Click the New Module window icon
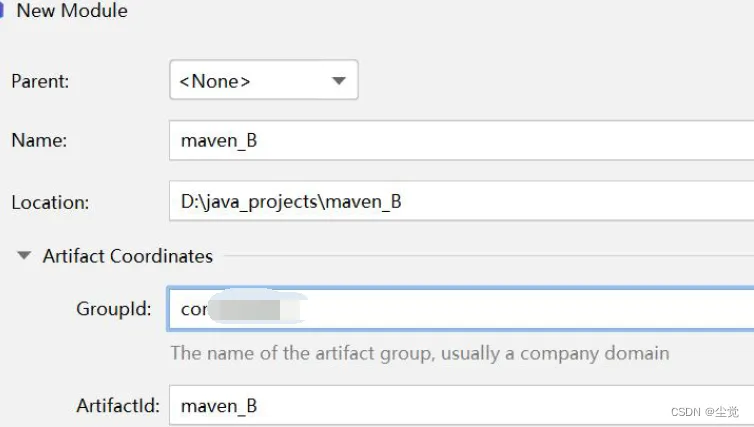 pos(3,12)
